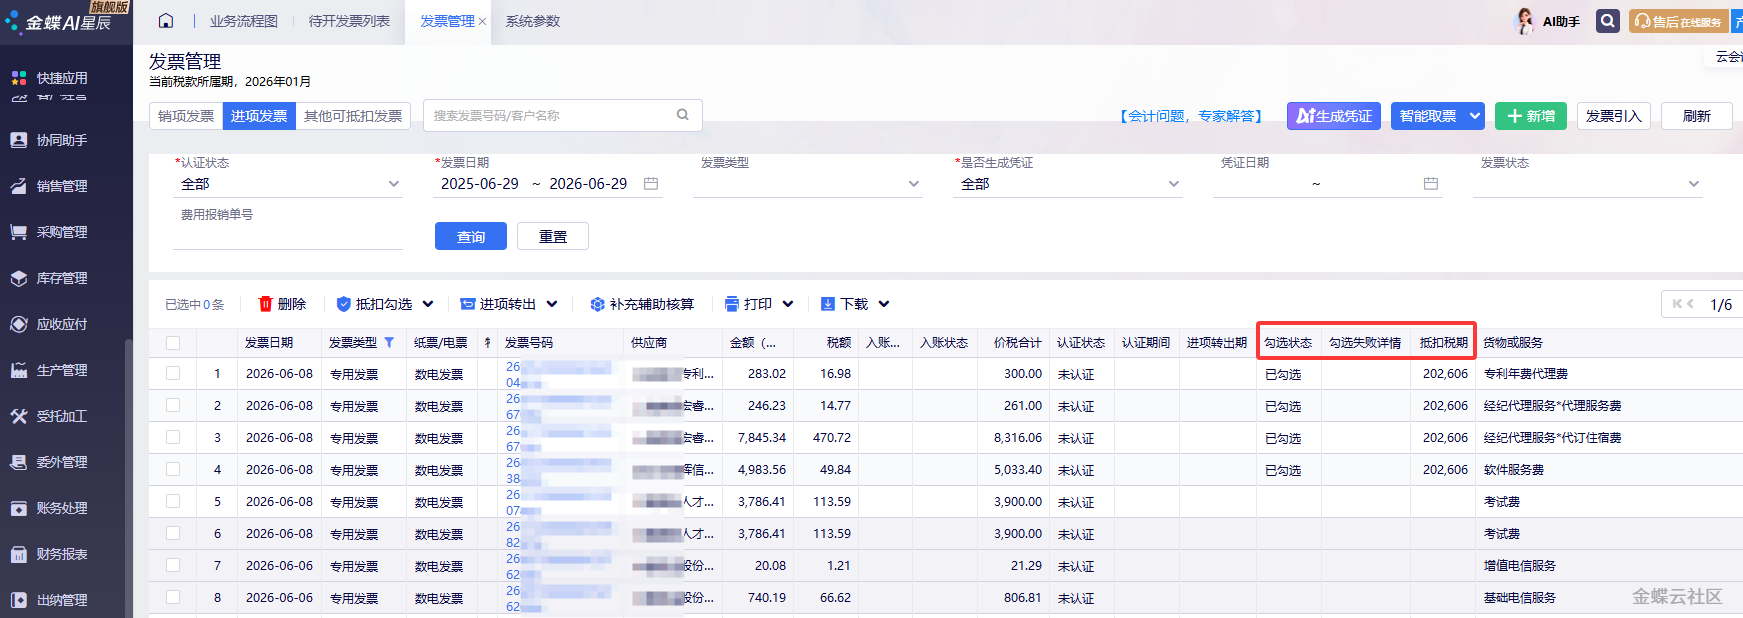Click the 发票日期 start date field 2025-06-29
The image size is (1743, 618).
point(480,184)
